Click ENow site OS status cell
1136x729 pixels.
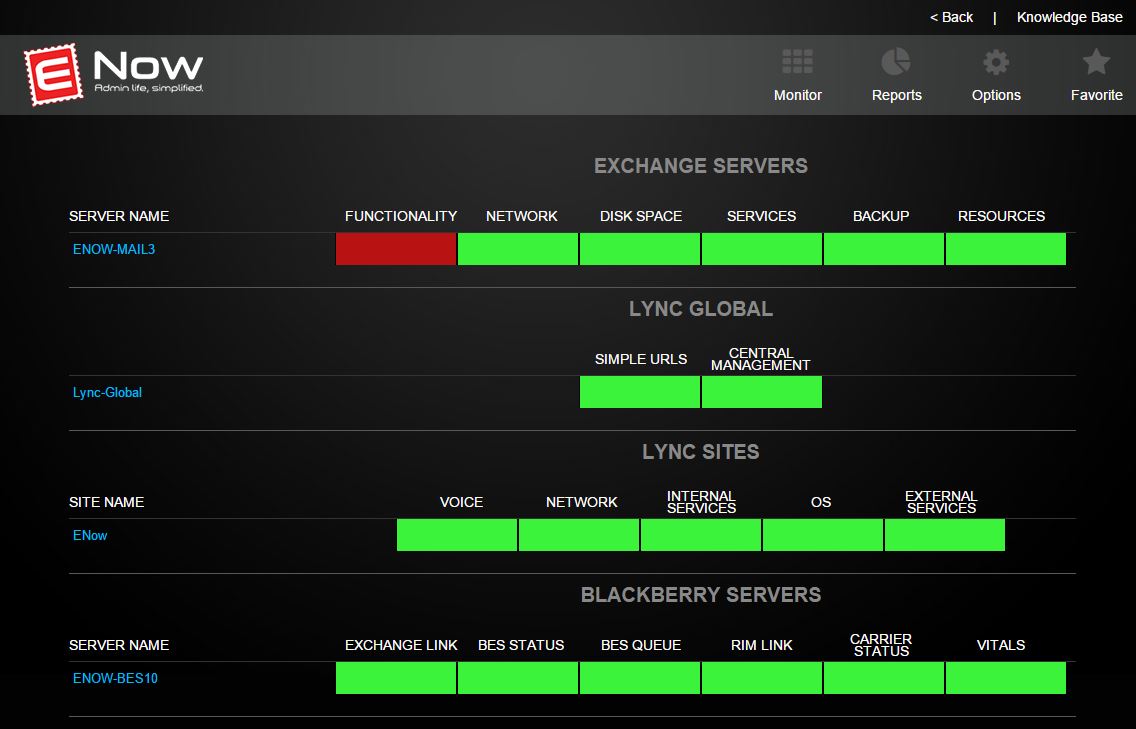click(x=823, y=535)
